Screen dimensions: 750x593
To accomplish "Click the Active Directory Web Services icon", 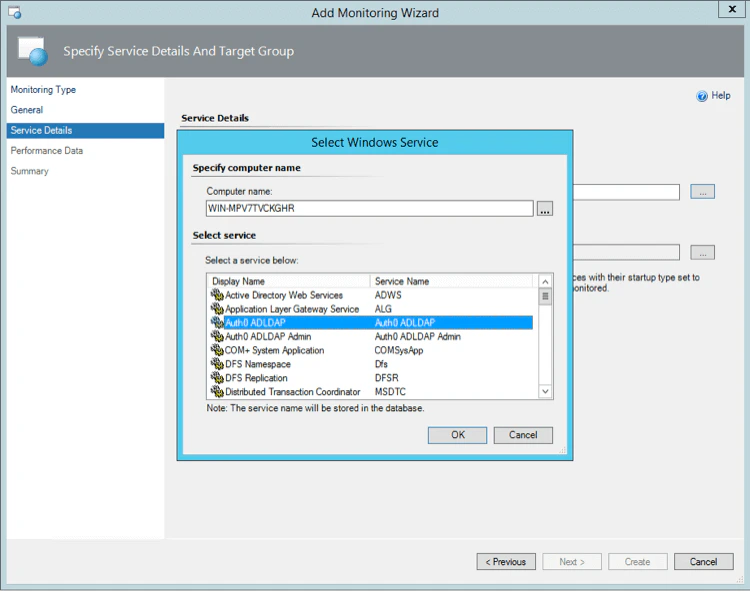I will click(217, 295).
